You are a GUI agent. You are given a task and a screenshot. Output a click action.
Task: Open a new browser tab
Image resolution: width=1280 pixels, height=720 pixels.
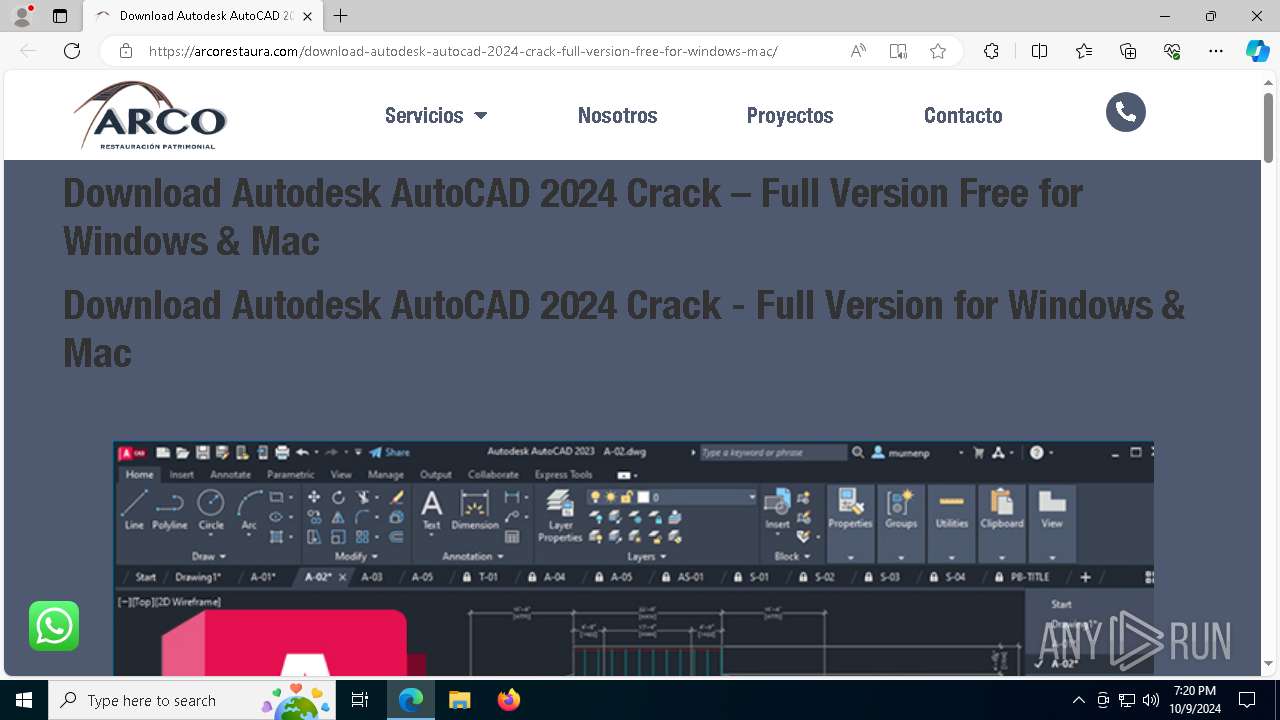click(x=341, y=16)
